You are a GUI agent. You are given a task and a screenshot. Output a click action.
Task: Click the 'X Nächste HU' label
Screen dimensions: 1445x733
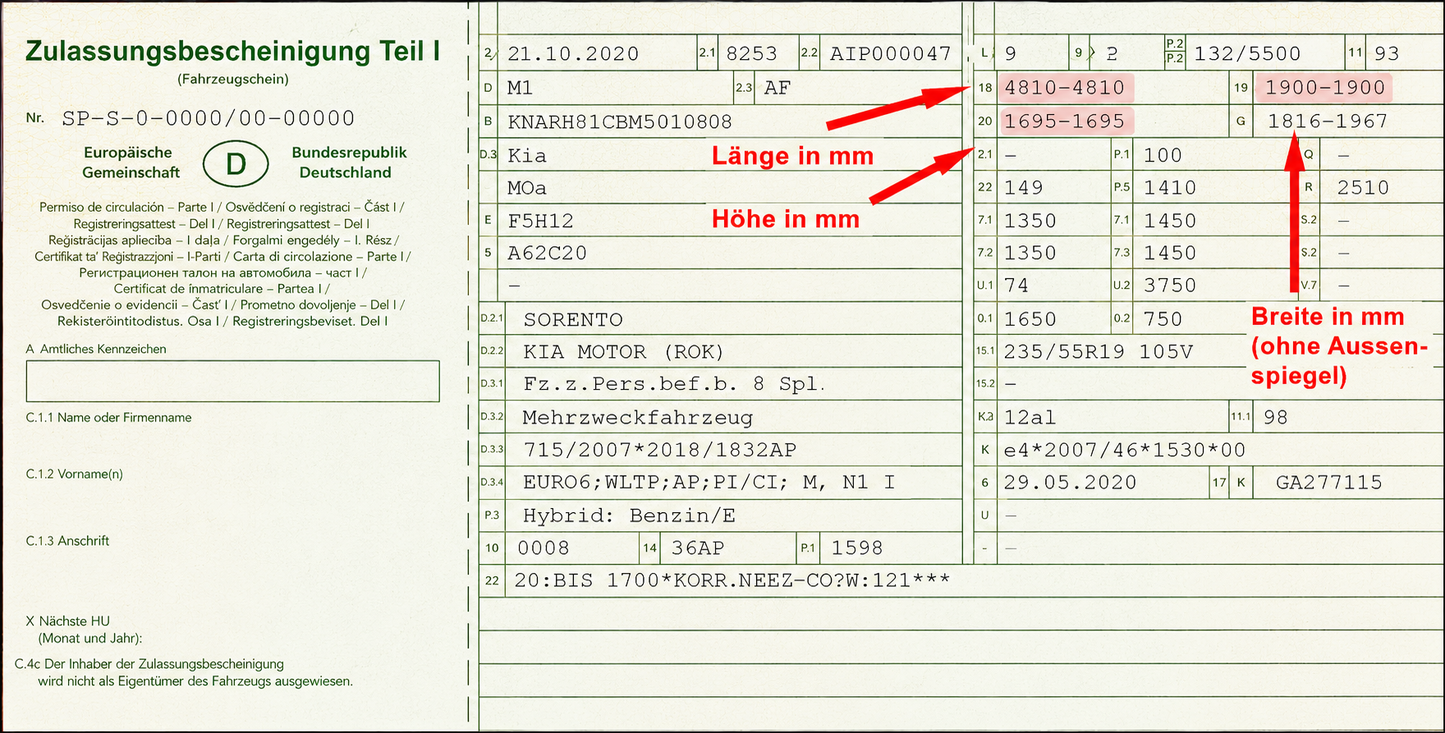(68, 621)
